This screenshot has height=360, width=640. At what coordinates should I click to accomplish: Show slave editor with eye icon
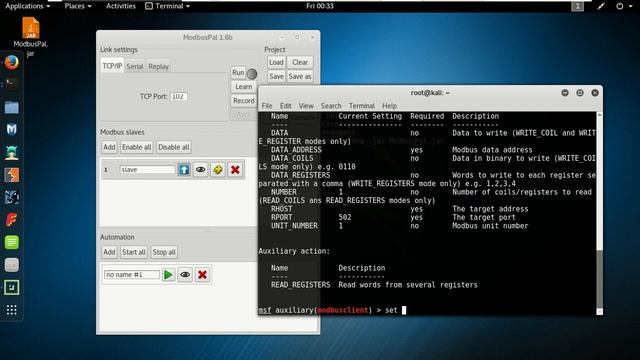point(200,169)
